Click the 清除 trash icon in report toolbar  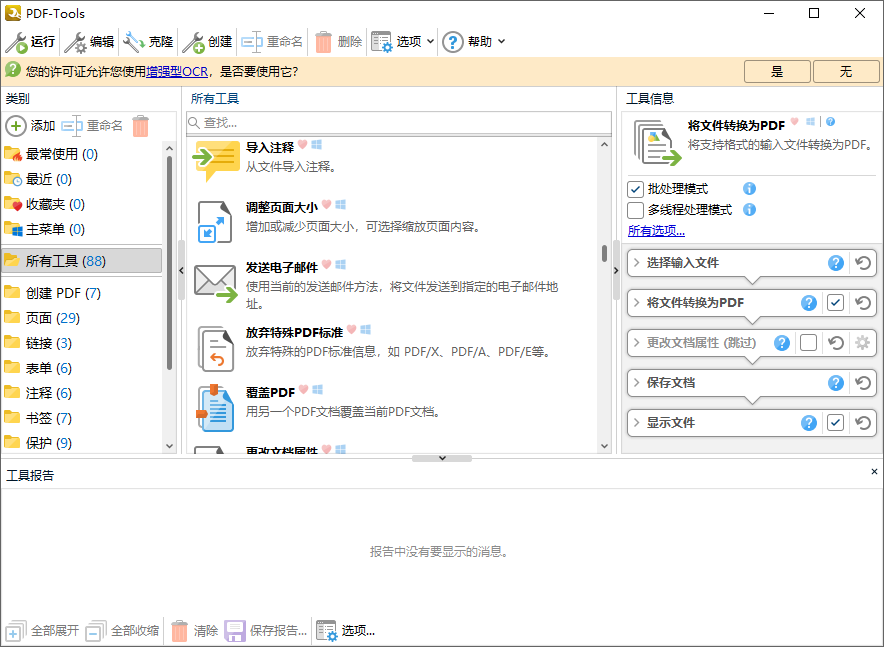coord(179,631)
